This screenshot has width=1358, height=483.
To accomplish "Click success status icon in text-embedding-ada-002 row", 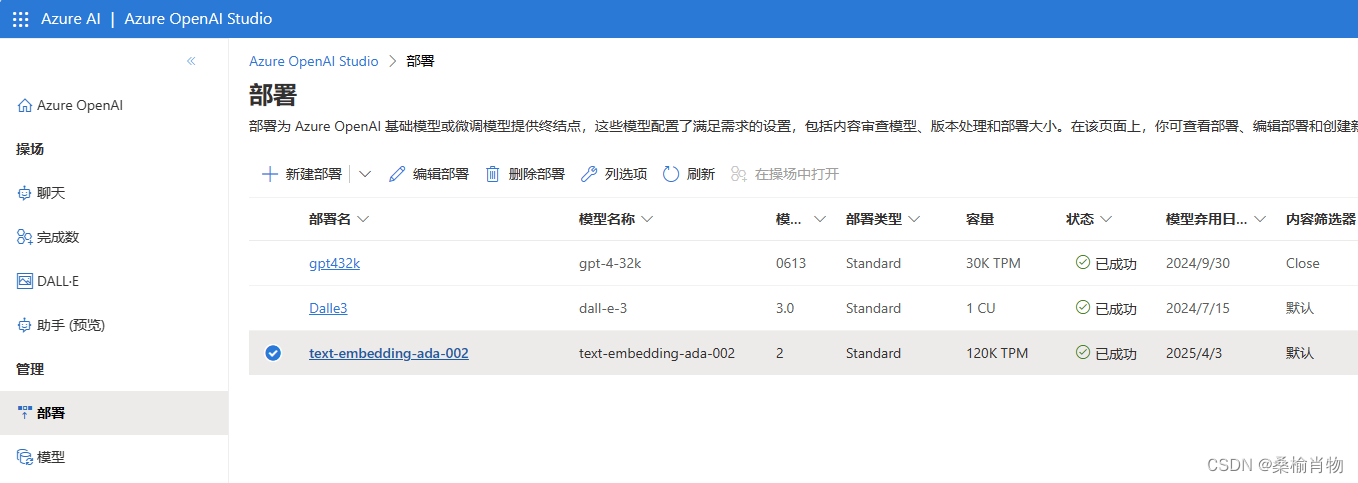I will tap(1082, 352).
